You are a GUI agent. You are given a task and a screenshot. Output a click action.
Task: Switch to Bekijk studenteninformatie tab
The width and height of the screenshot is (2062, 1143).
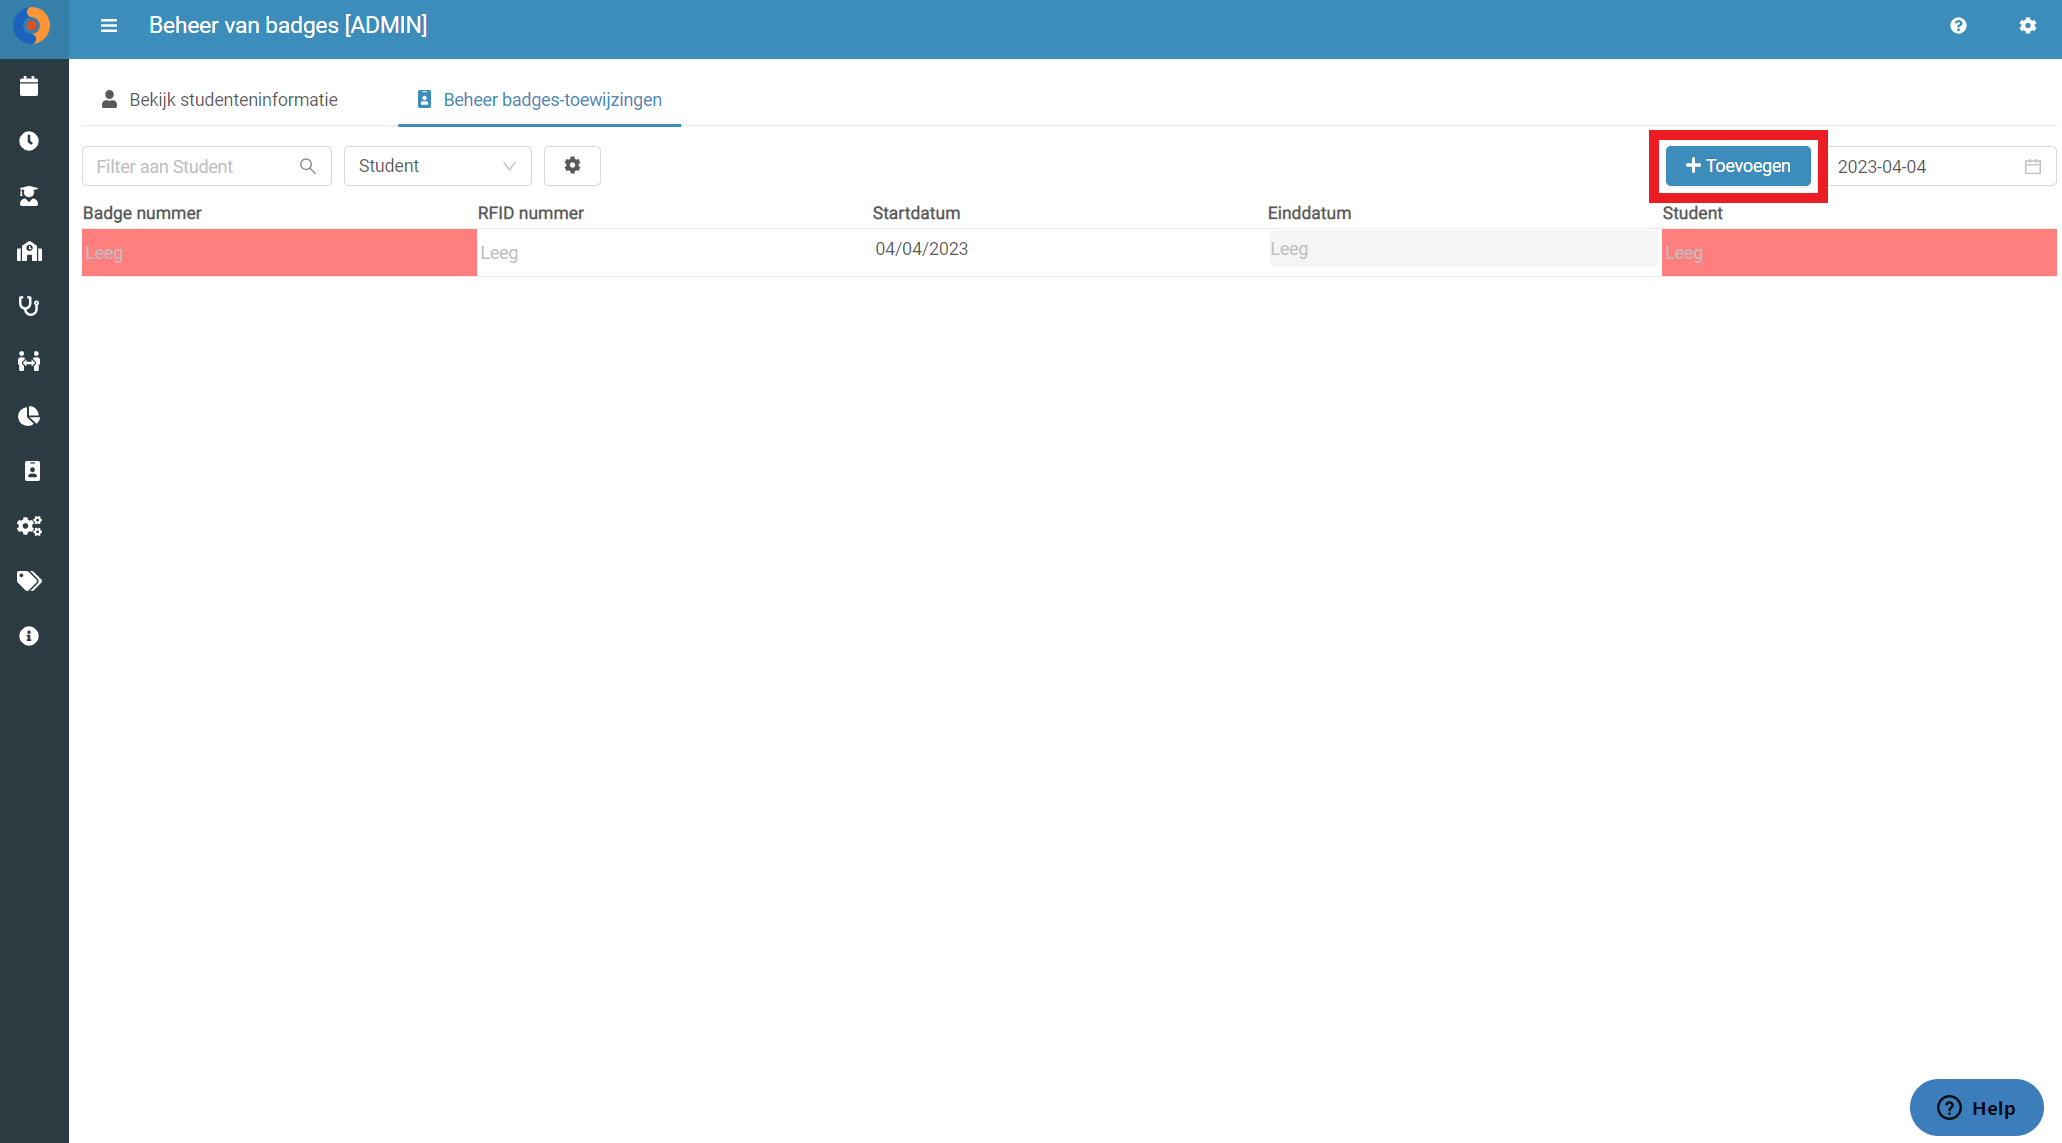(x=220, y=100)
